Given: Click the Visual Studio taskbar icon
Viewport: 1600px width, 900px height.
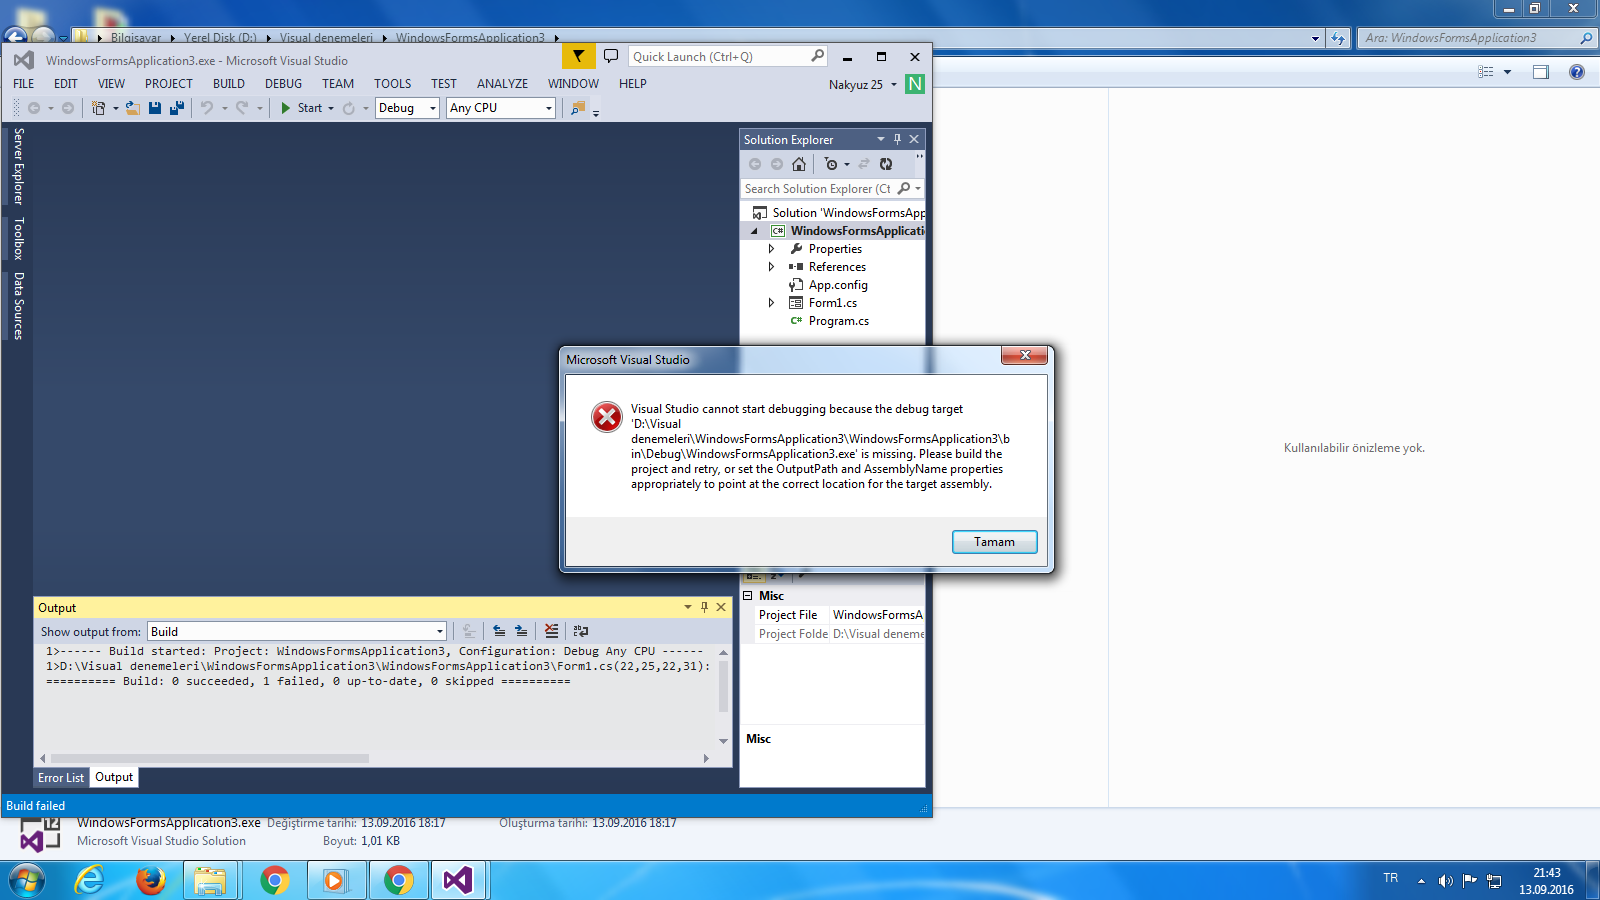Looking at the screenshot, I should click(x=458, y=880).
